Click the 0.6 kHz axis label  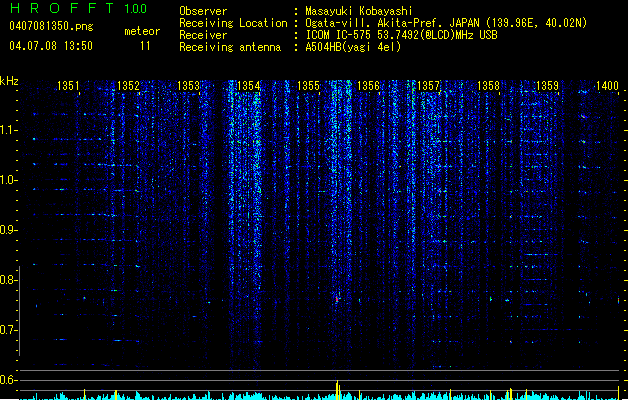coord(8,380)
